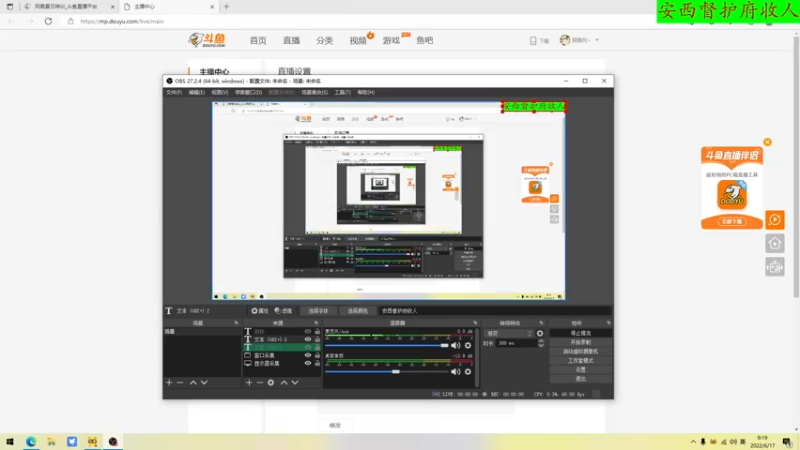Toggle eye of the highlighted green source row
The image size is (800, 450).
point(308,347)
